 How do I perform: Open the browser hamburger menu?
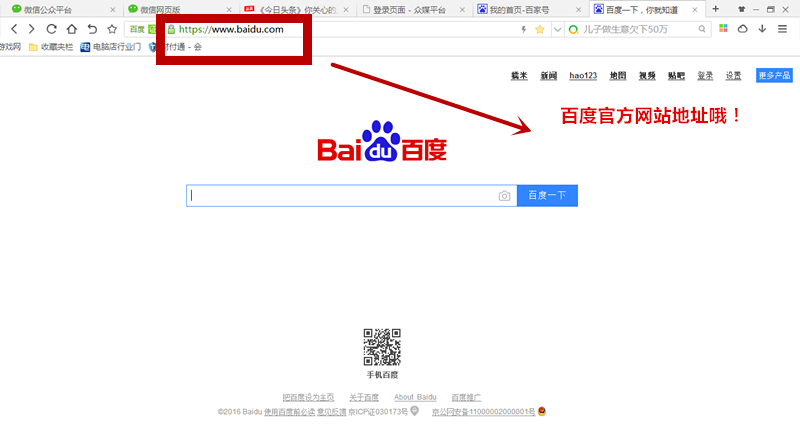click(782, 29)
